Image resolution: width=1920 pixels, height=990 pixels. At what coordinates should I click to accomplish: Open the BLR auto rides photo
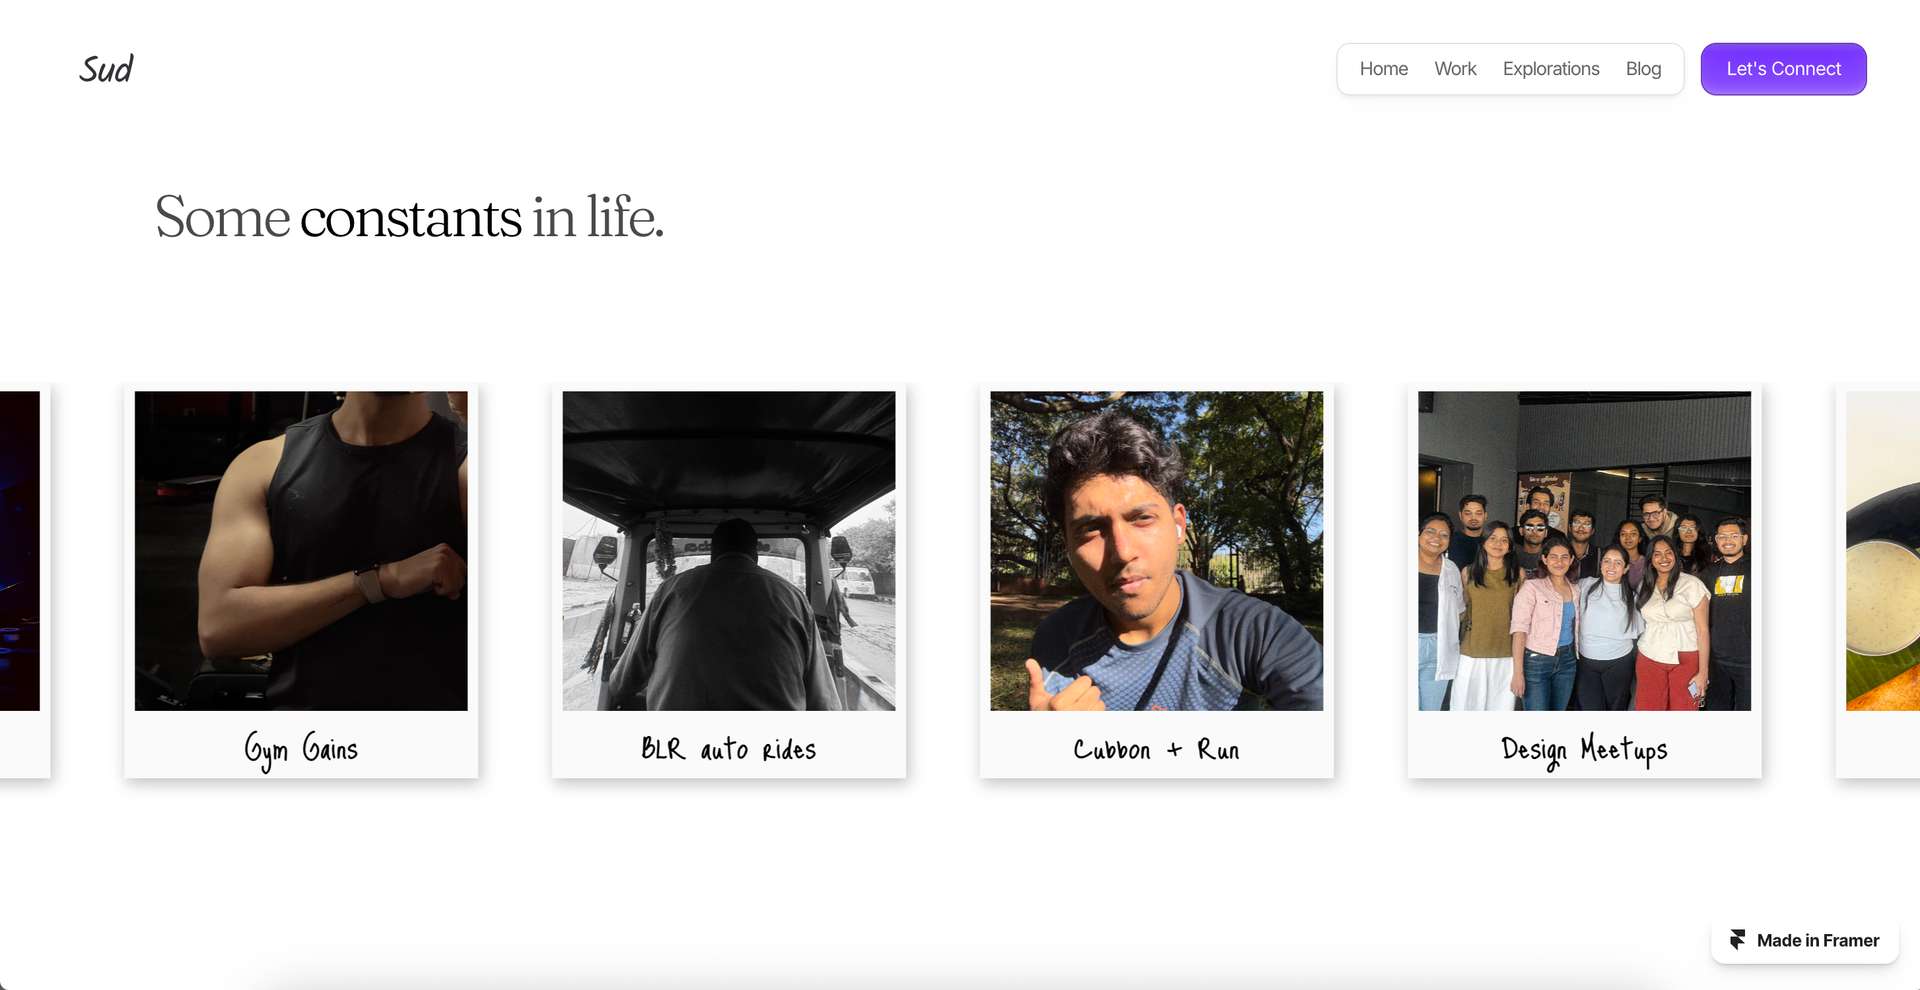728,552
